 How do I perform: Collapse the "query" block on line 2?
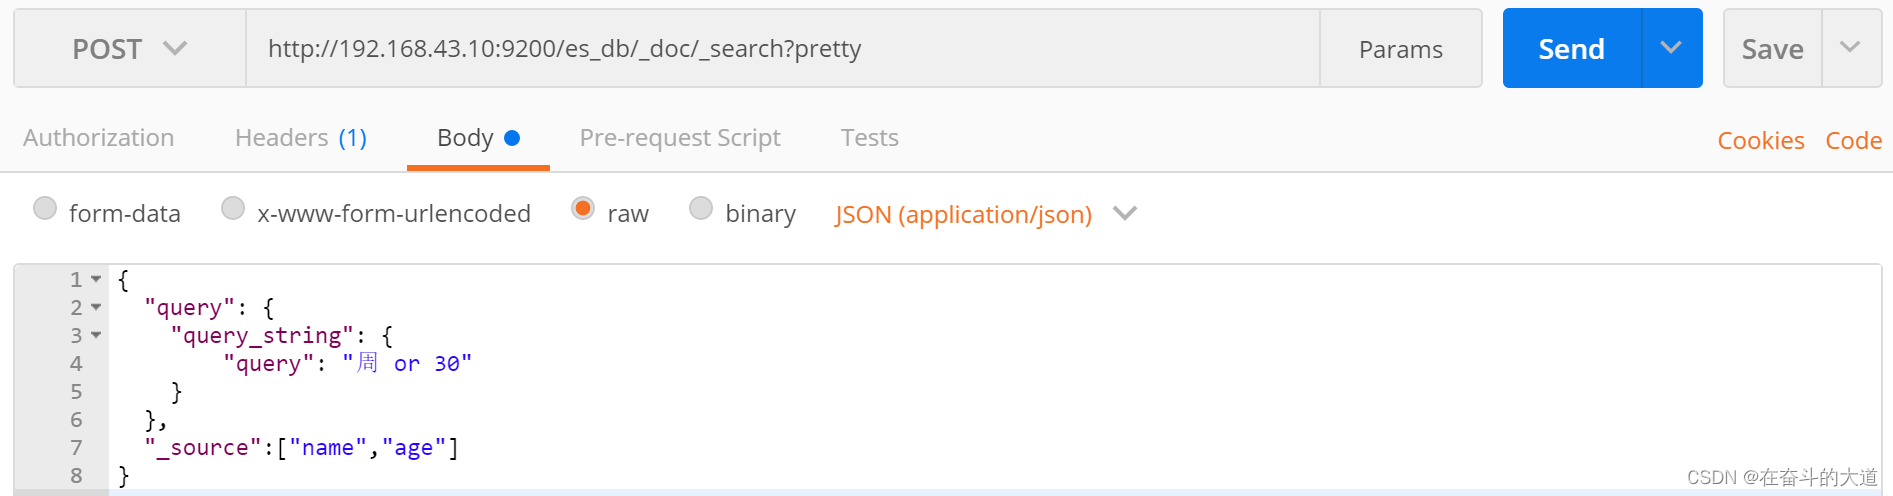(x=96, y=308)
